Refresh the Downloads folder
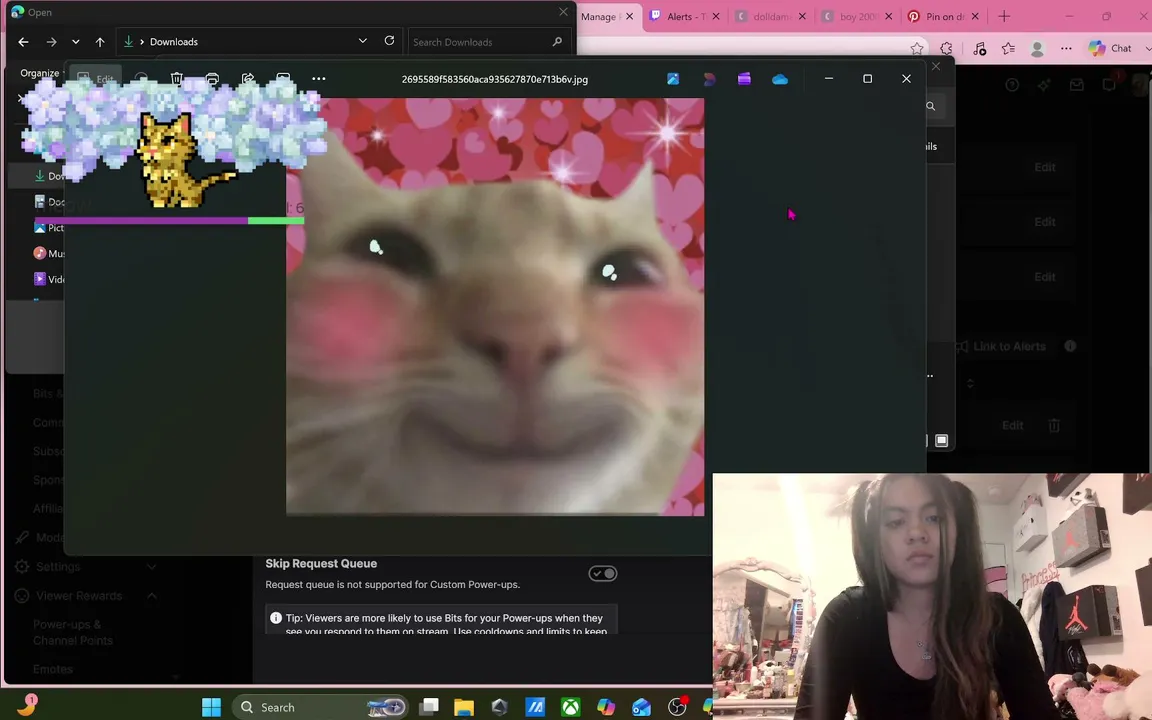The image size is (1152, 720). pyautogui.click(x=389, y=41)
